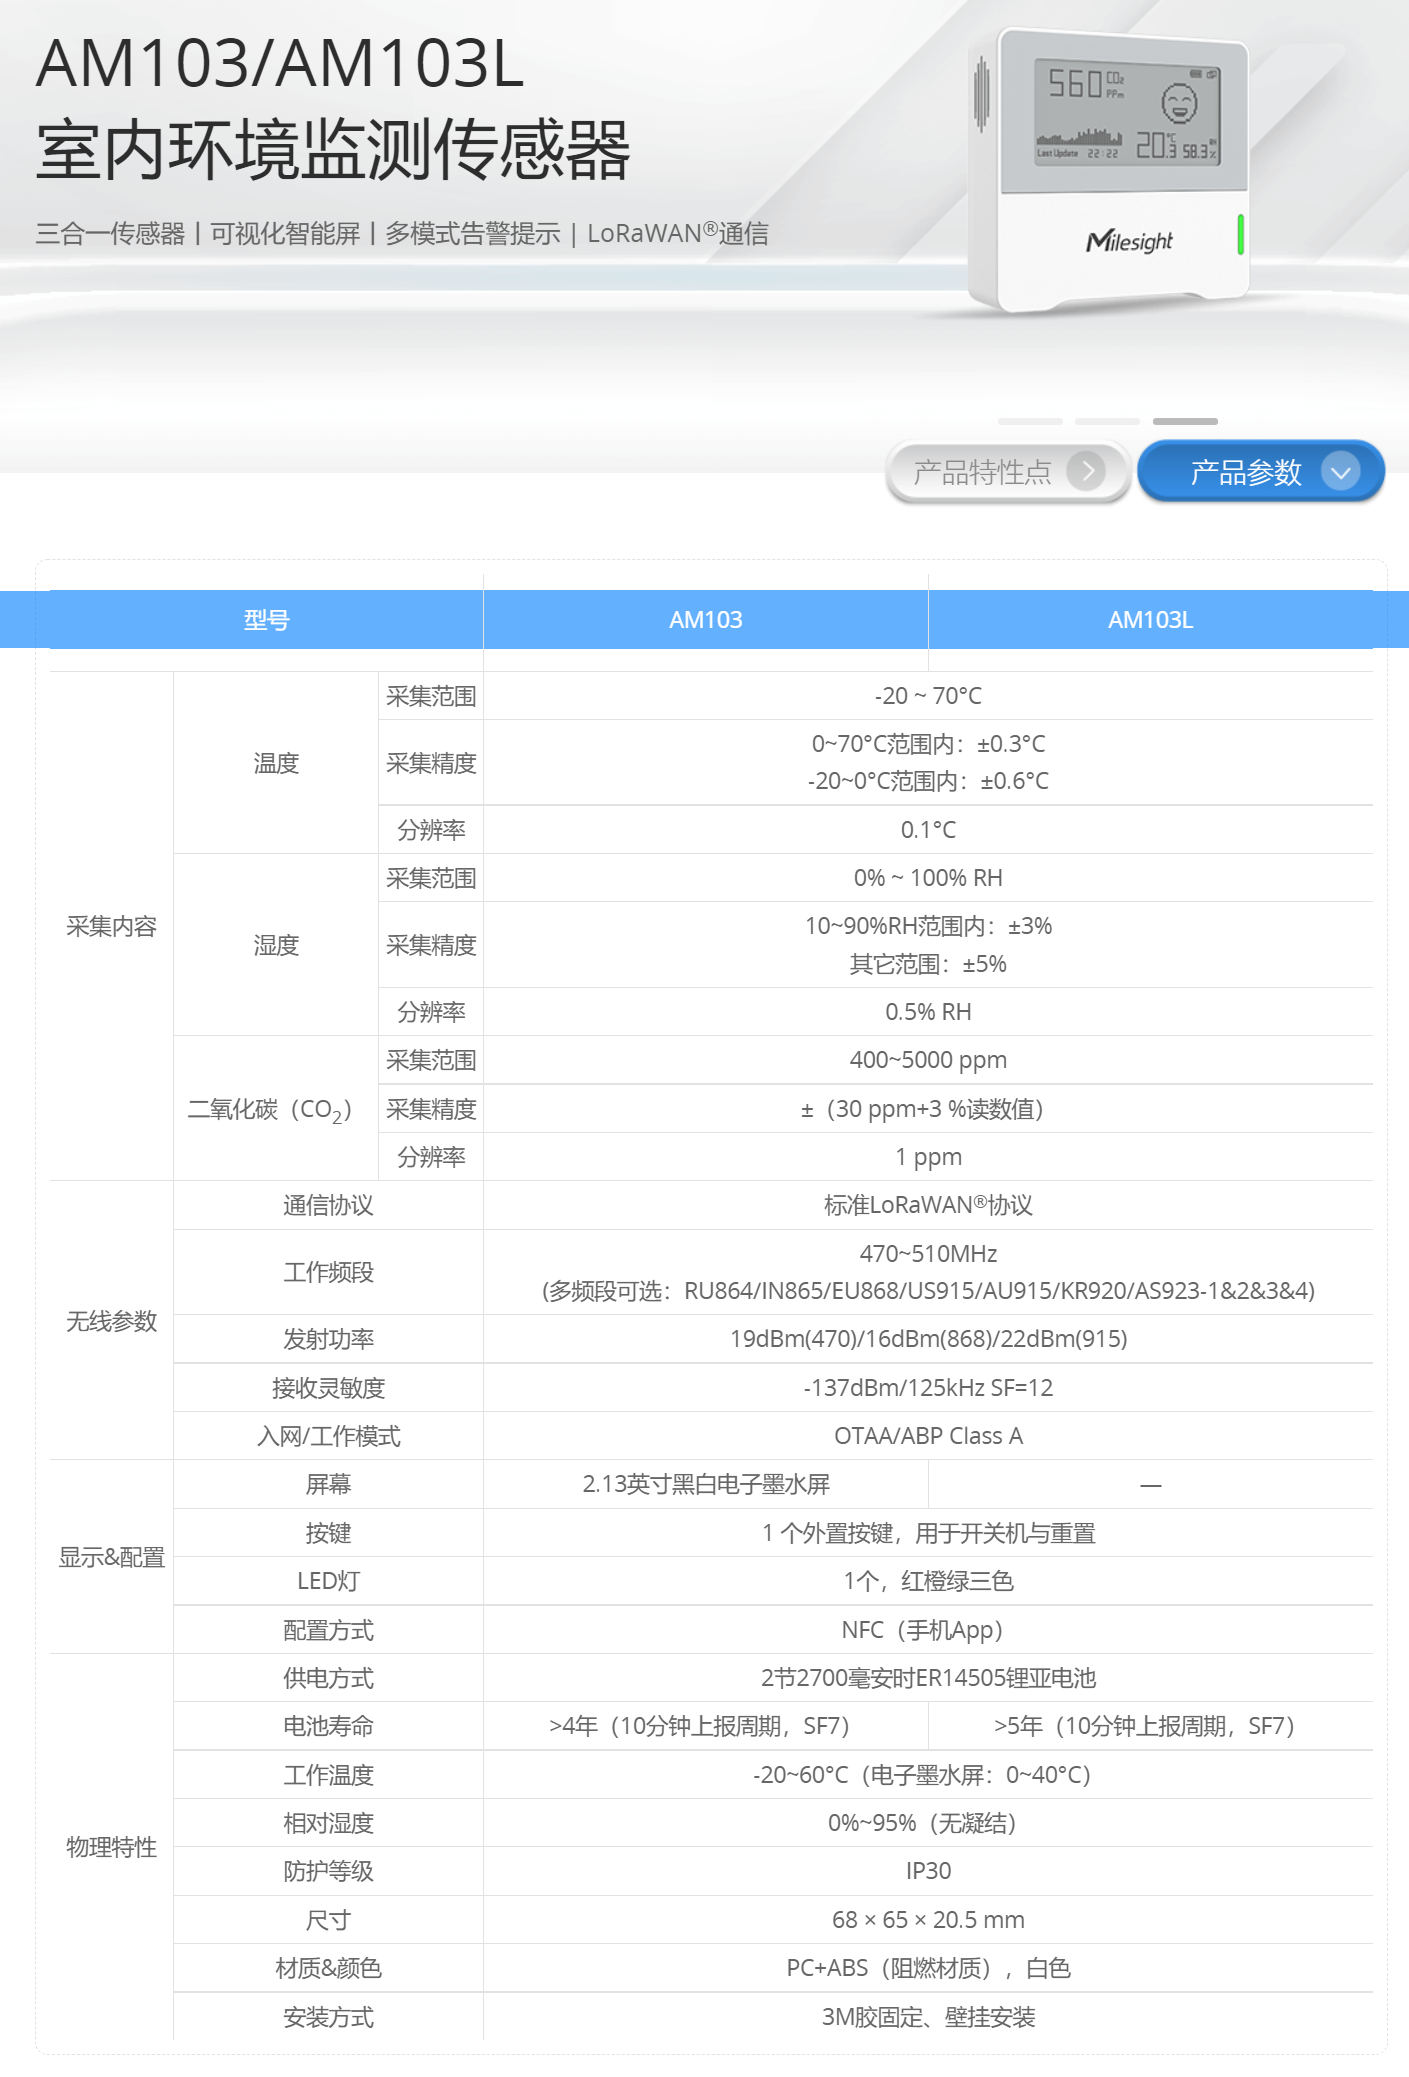Click the 发射功率 label
1409x2077 pixels.
coord(328,1339)
